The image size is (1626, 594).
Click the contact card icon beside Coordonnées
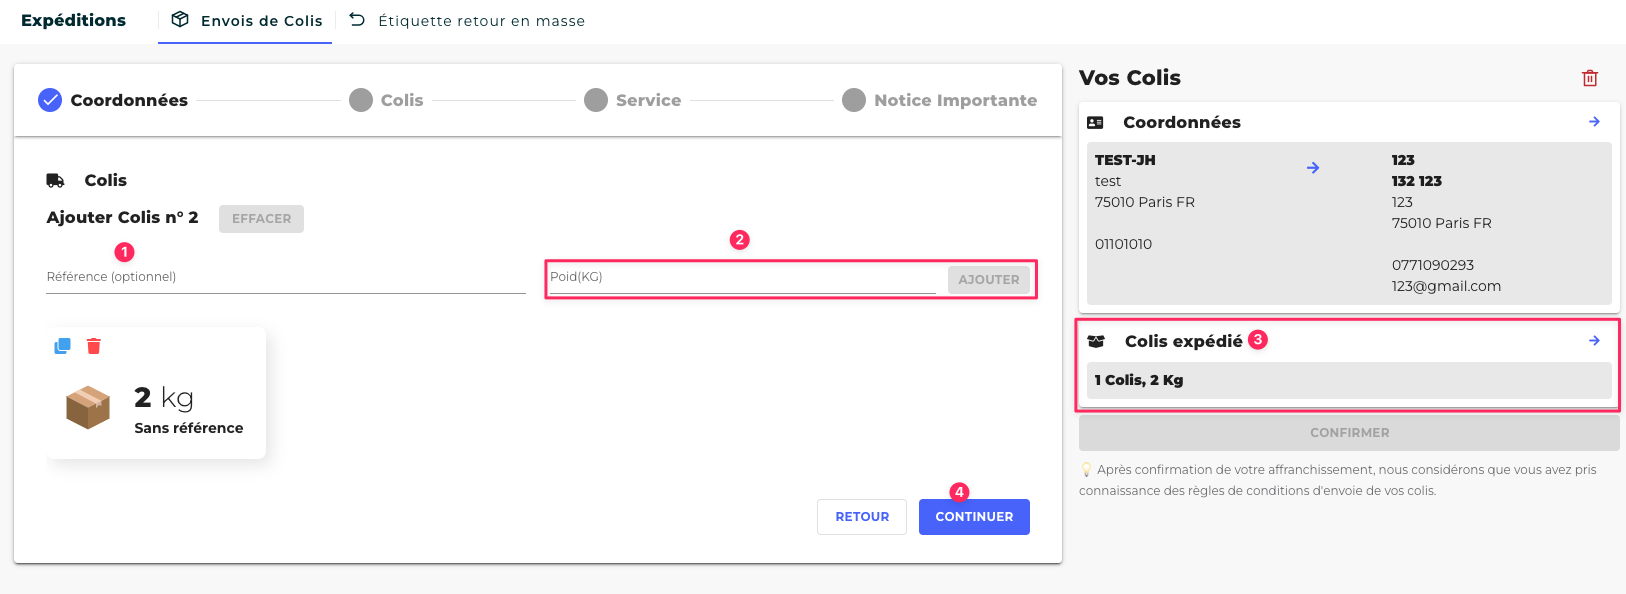coord(1095,123)
